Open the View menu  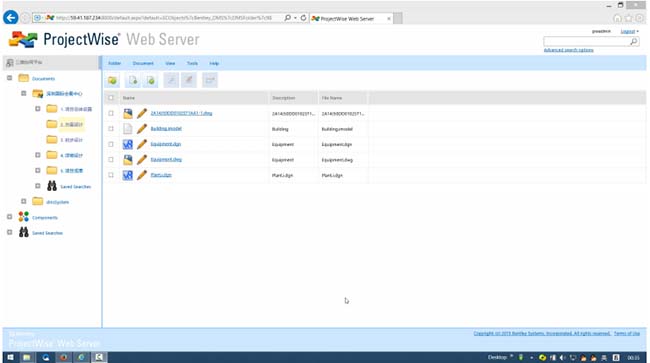point(170,63)
